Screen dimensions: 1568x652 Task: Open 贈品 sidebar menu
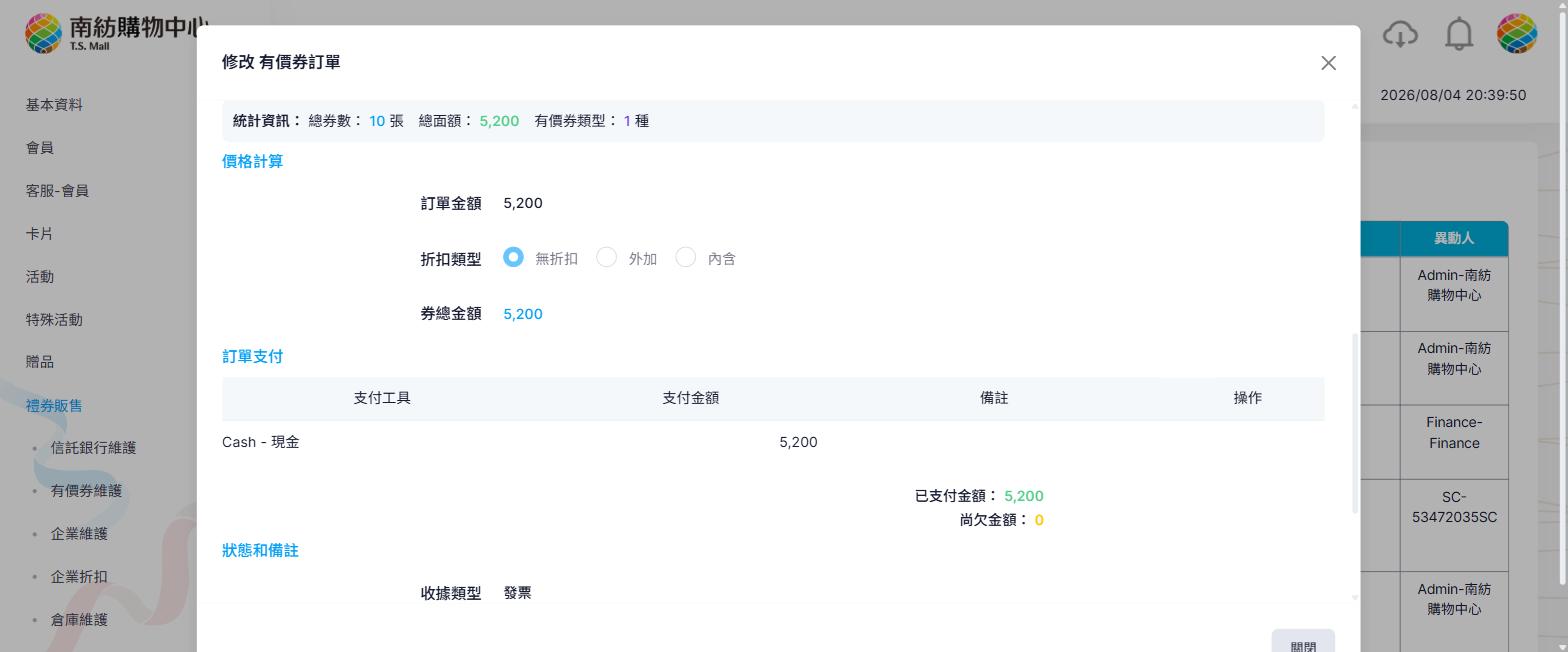tap(40, 362)
